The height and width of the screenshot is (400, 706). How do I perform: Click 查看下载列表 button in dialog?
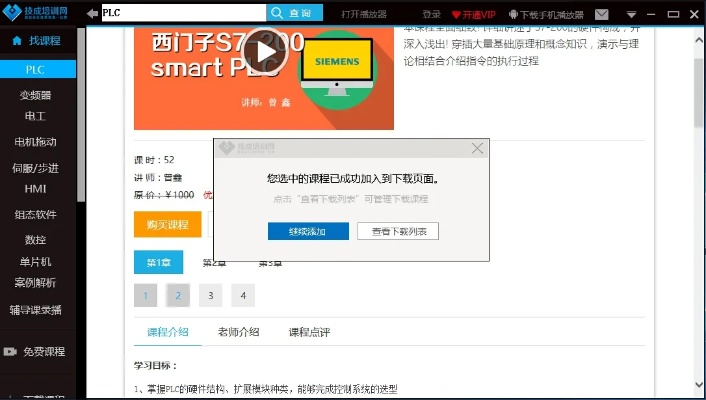pyautogui.click(x=398, y=231)
